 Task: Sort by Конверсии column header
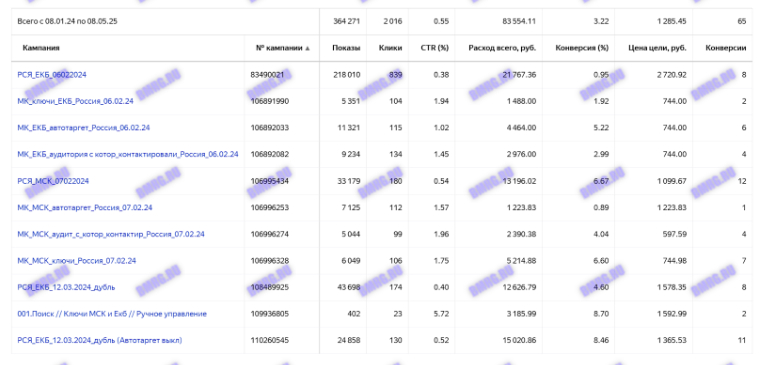[x=726, y=48]
